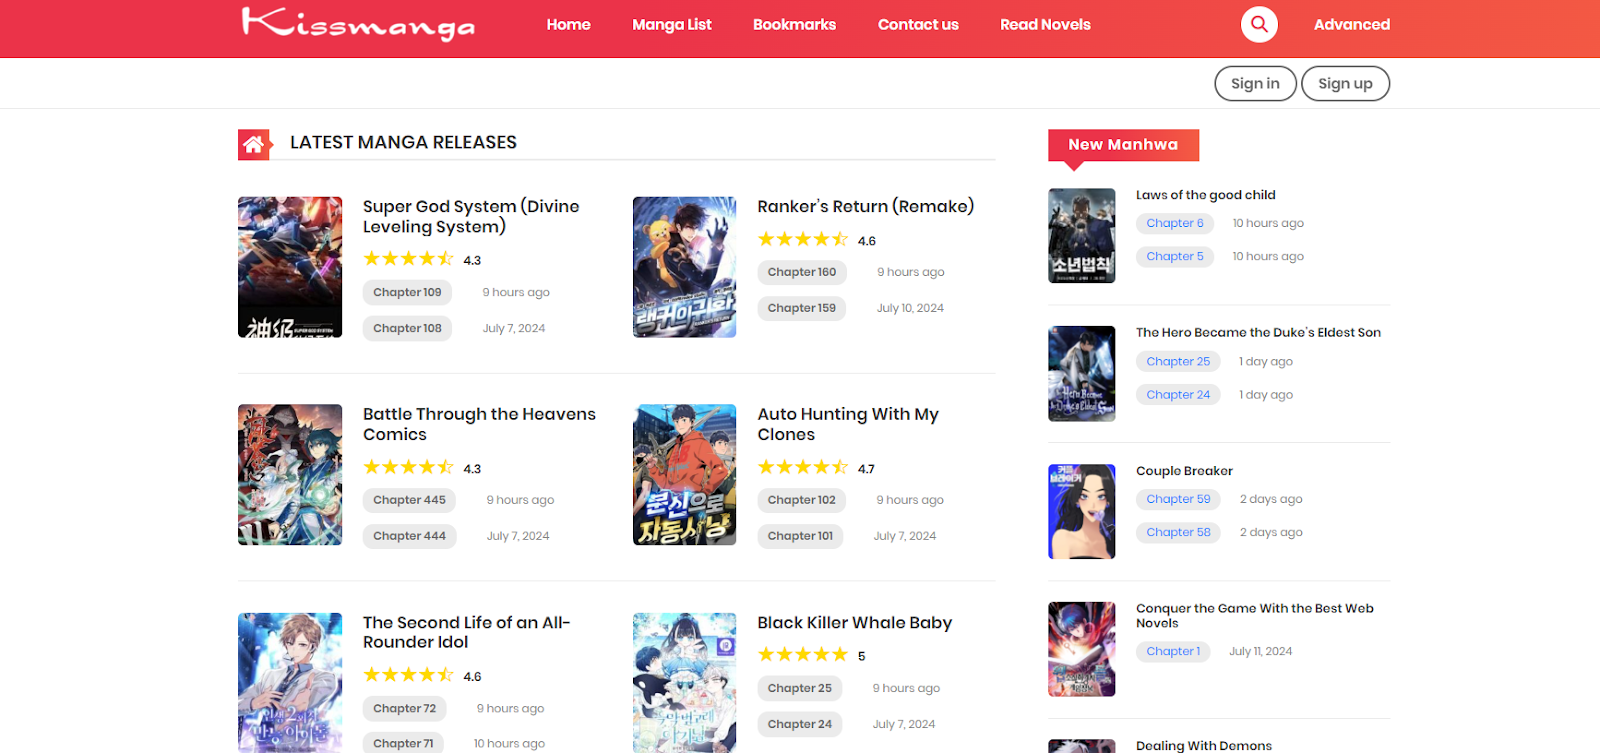The width and height of the screenshot is (1600, 753).
Task: Open Auto Hunting With My Clones cover
Action: 685,475
